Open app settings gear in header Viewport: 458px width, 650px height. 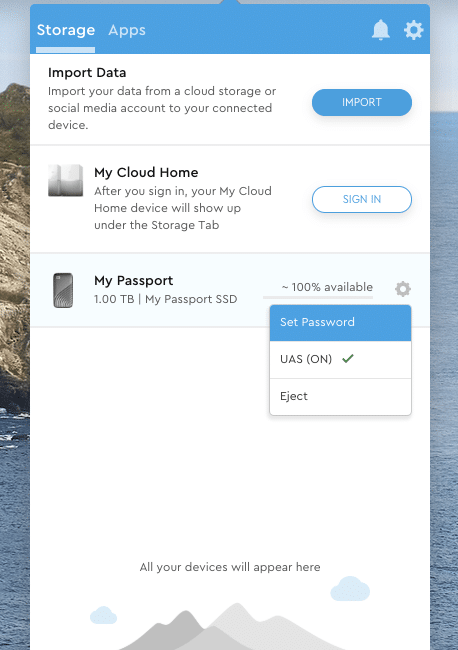click(x=413, y=30)
